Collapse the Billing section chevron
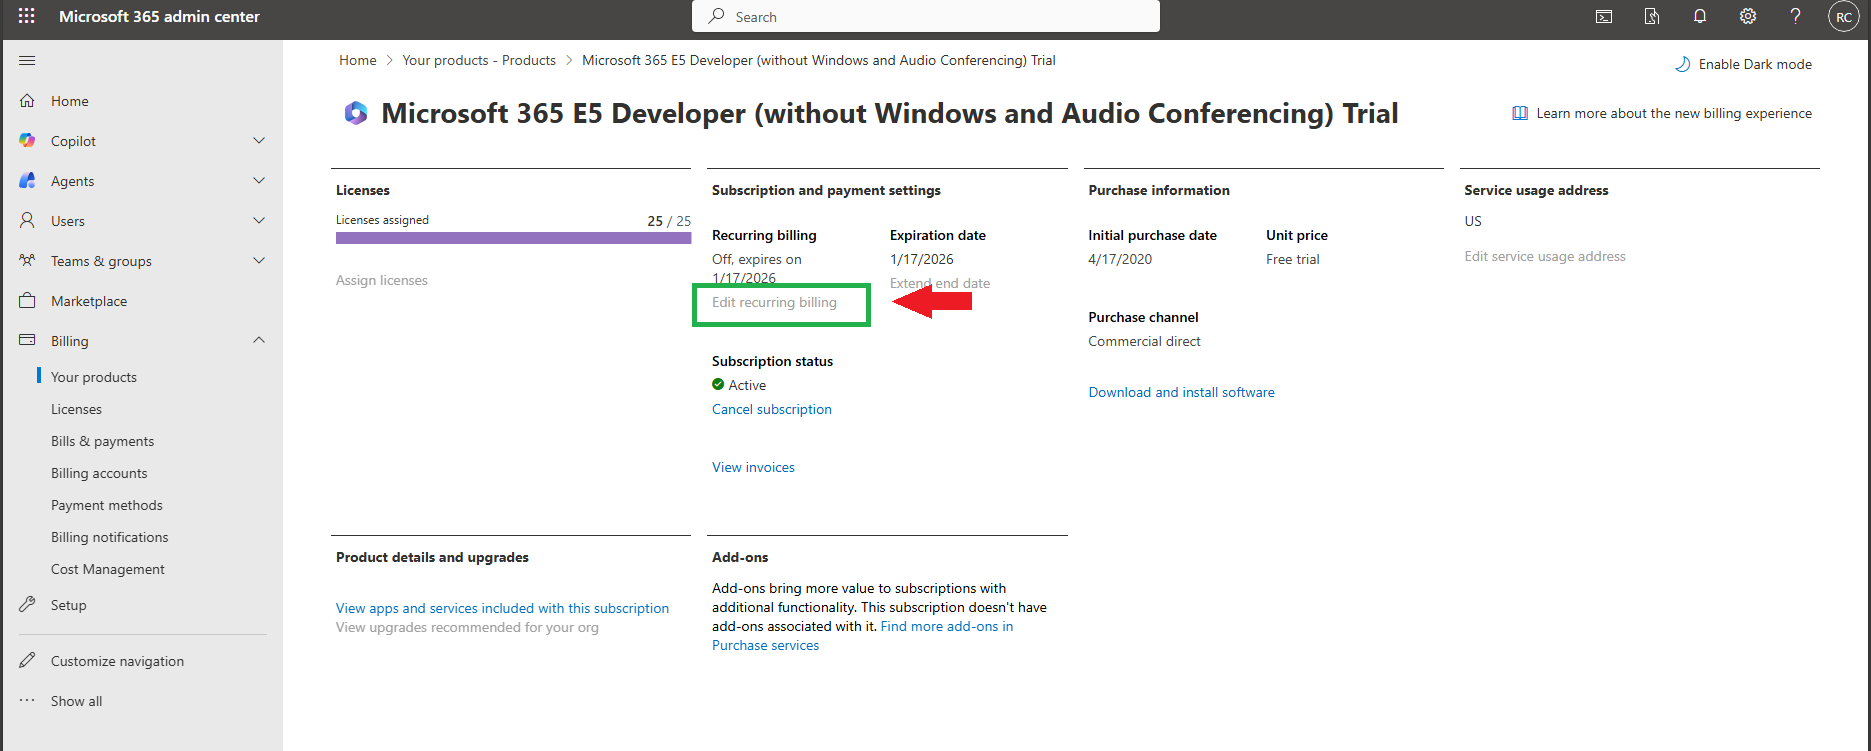The image size is (1871, 751). coord(259,341)
